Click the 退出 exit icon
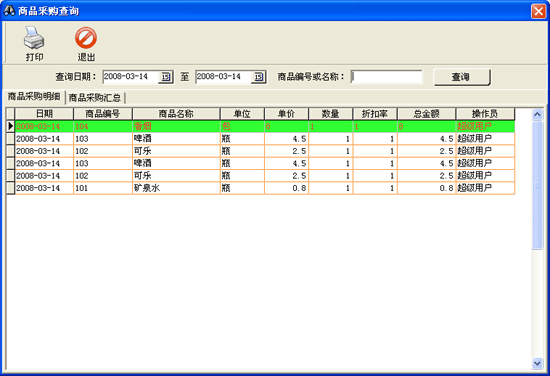The height and width of the screenshot is (376, 550). point(86,38)
